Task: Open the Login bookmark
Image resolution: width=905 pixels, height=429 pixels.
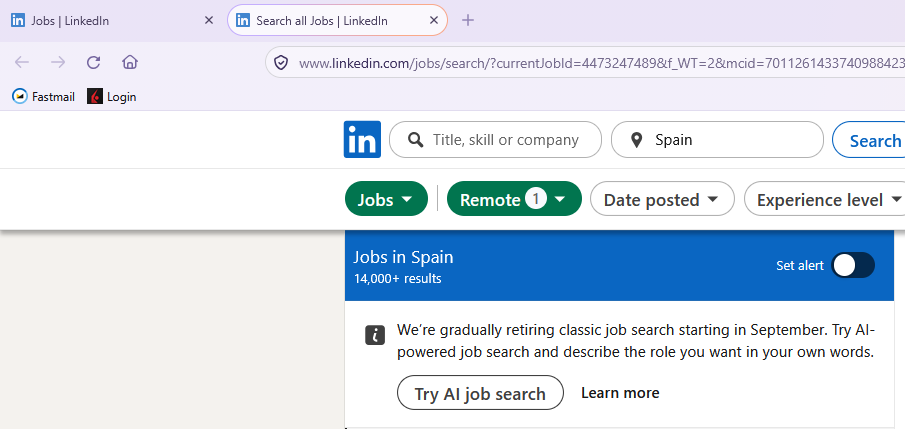Action: pos(112,96)
